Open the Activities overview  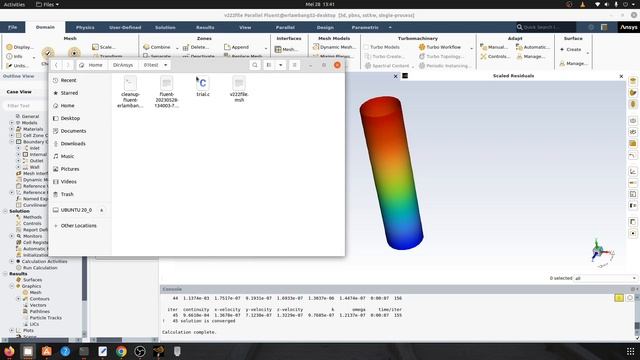(x=14, y=4)
